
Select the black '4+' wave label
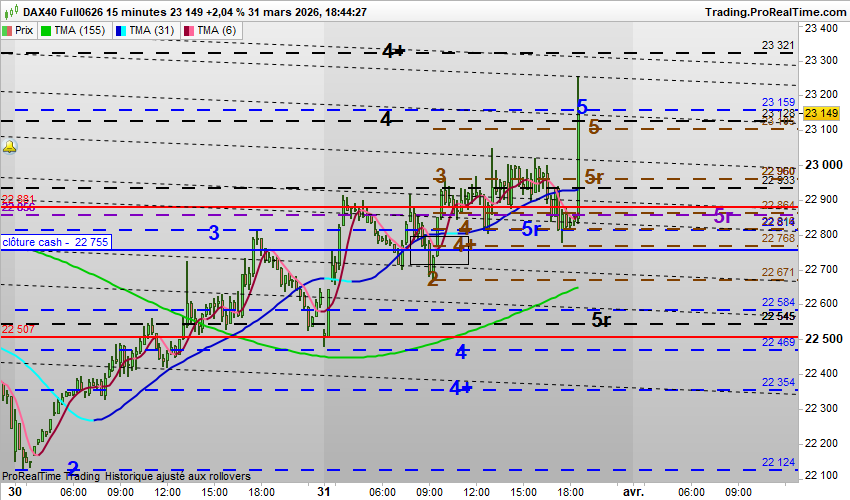[394, 51]
